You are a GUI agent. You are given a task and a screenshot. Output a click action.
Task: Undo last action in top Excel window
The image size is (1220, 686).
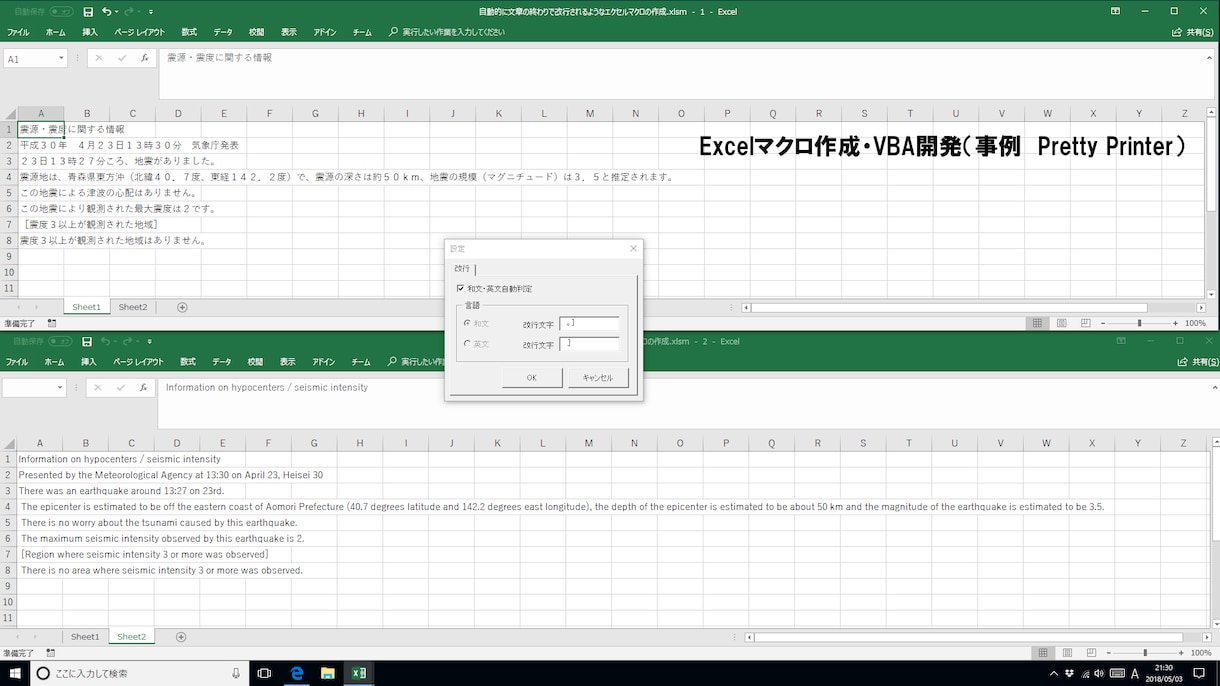(x=106, y=12)
